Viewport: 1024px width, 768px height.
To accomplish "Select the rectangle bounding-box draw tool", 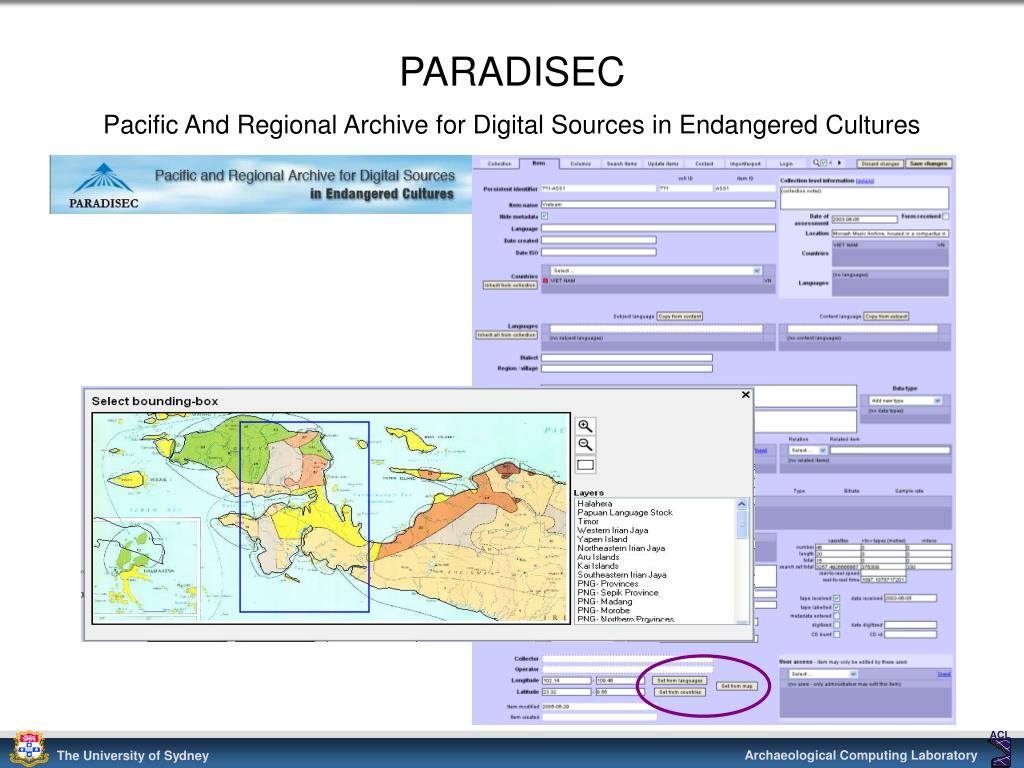I will tap(585, 464).
